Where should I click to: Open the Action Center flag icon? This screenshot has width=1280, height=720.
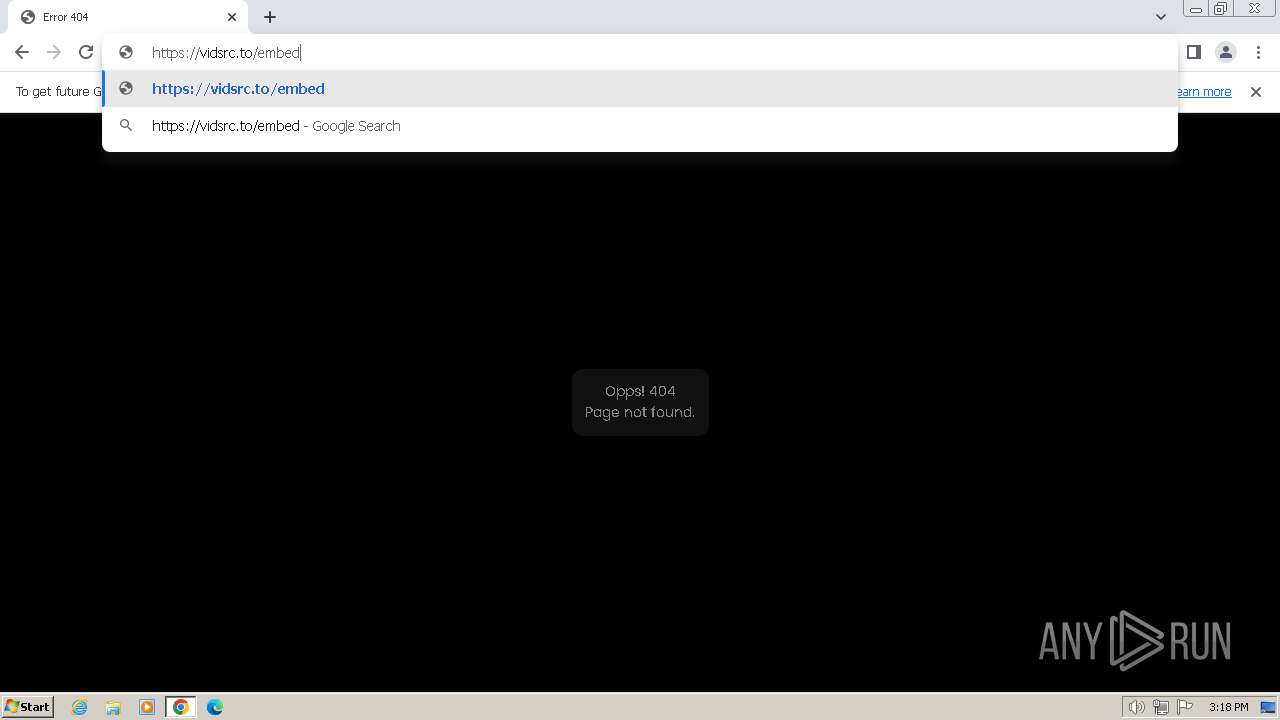point(1185,707)
